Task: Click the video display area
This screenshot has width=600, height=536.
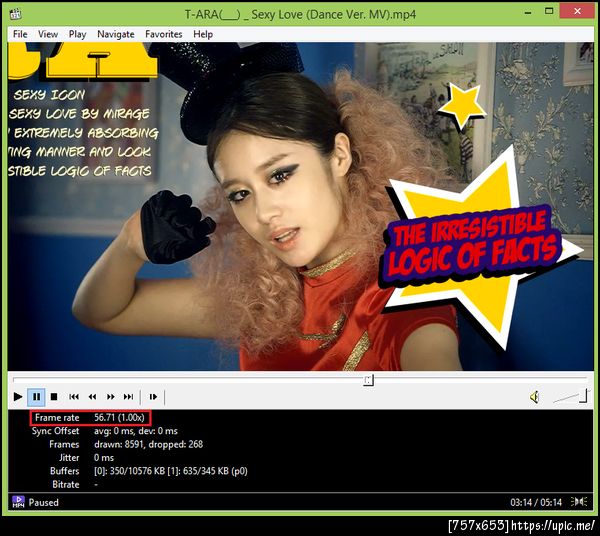Action: [300, 206]
